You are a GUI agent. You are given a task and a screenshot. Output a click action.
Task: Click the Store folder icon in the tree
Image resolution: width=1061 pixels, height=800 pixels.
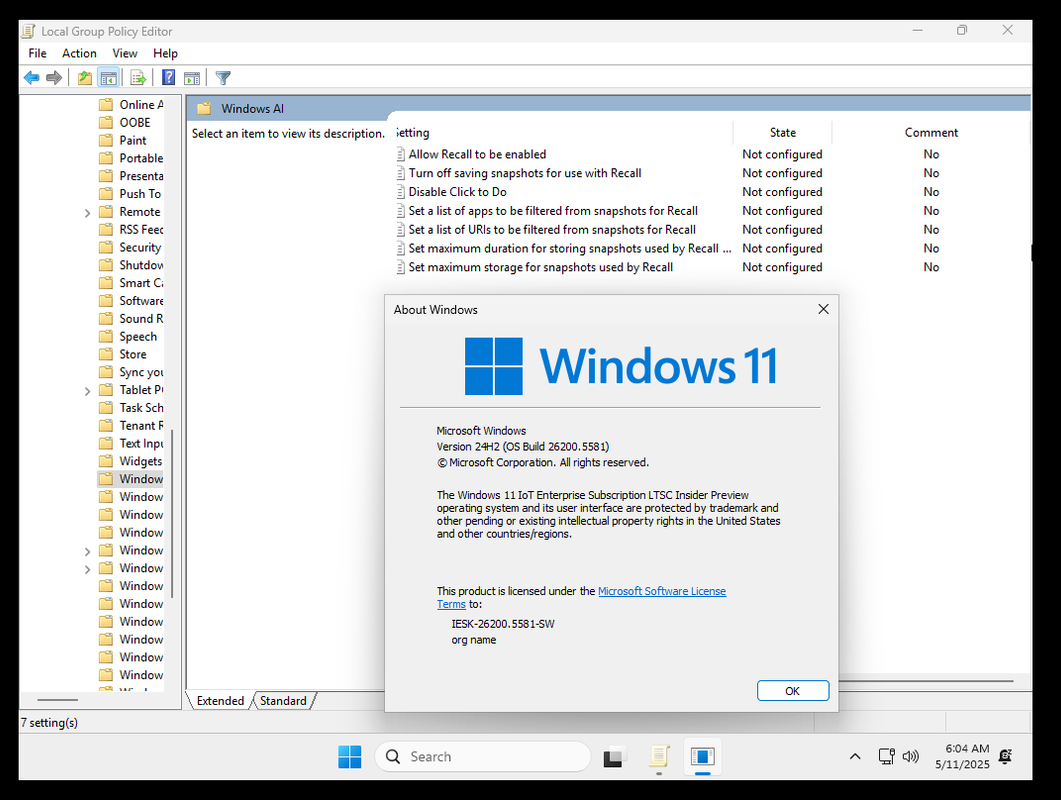click(x=106, y=354)
